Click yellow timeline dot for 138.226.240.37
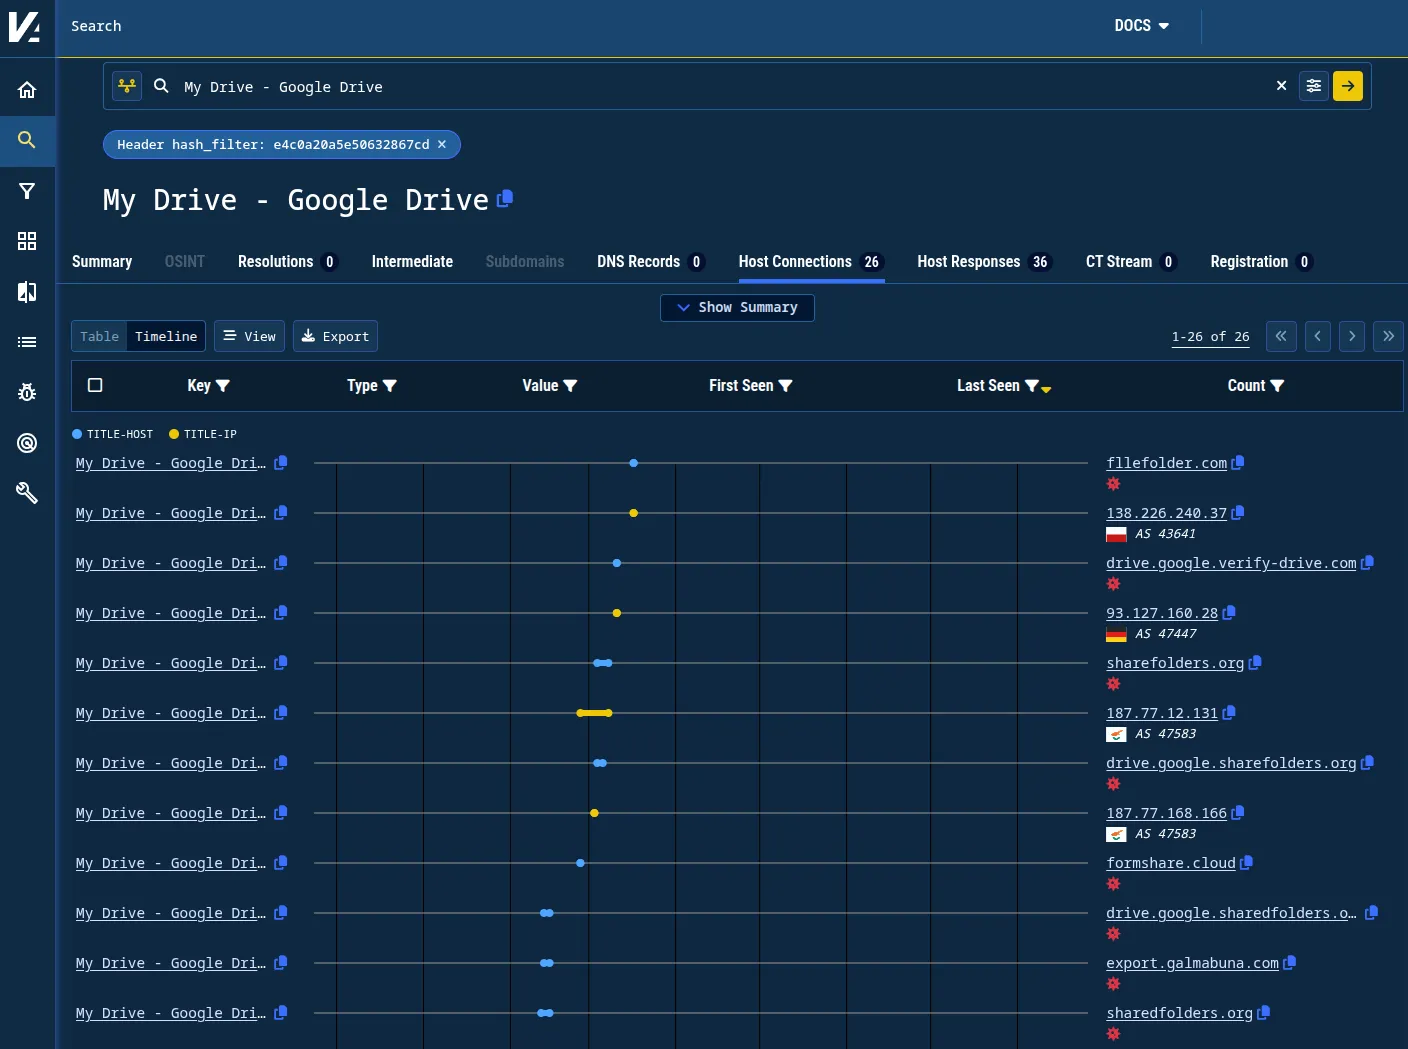1408x1049 pixels. click(633, 513)
